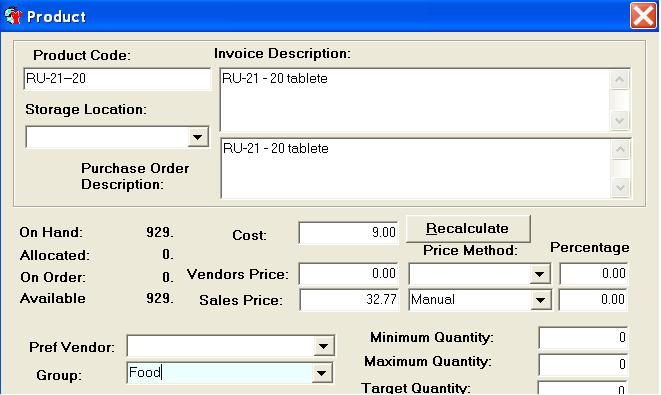Click the Invoice Description scroll down arrow
This screenshot has height=395, width=661.
[x=620, y=121]
